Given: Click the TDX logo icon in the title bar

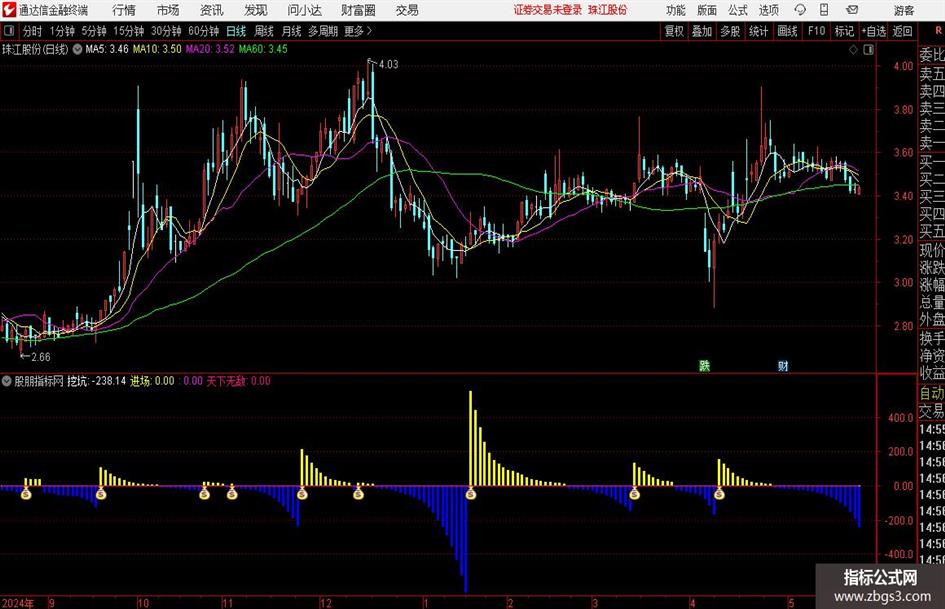Looking at the screenshot, I should pyautogui.click(x=9, y=10).
